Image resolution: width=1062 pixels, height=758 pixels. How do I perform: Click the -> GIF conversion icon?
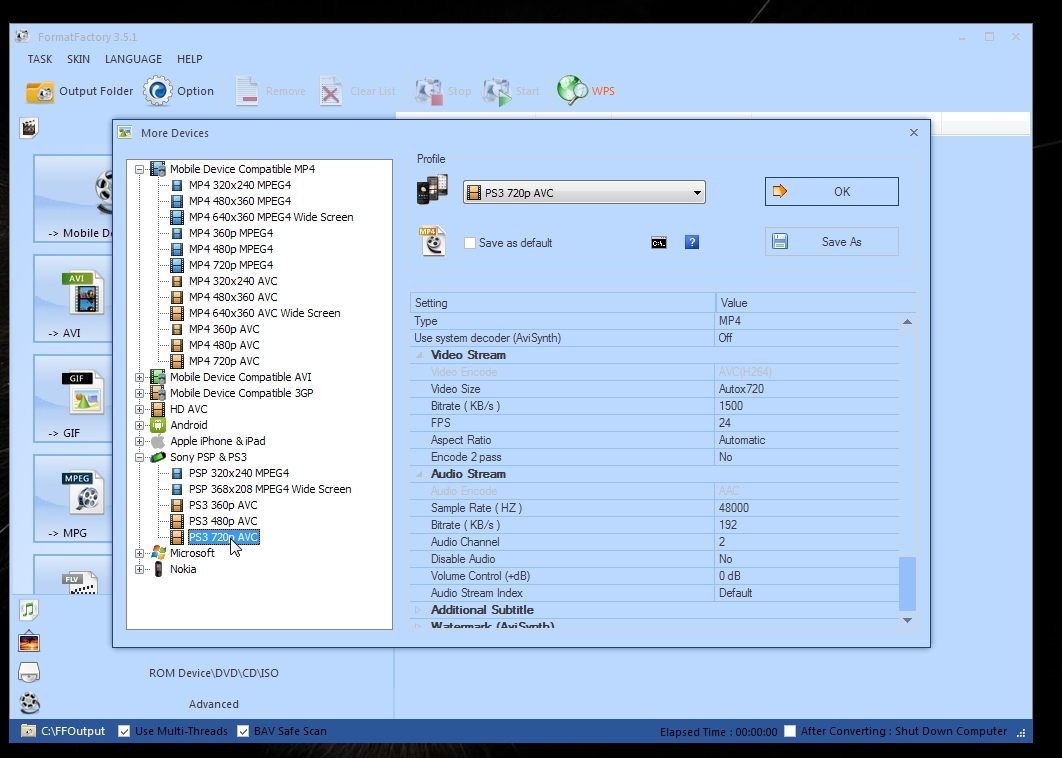83,394
